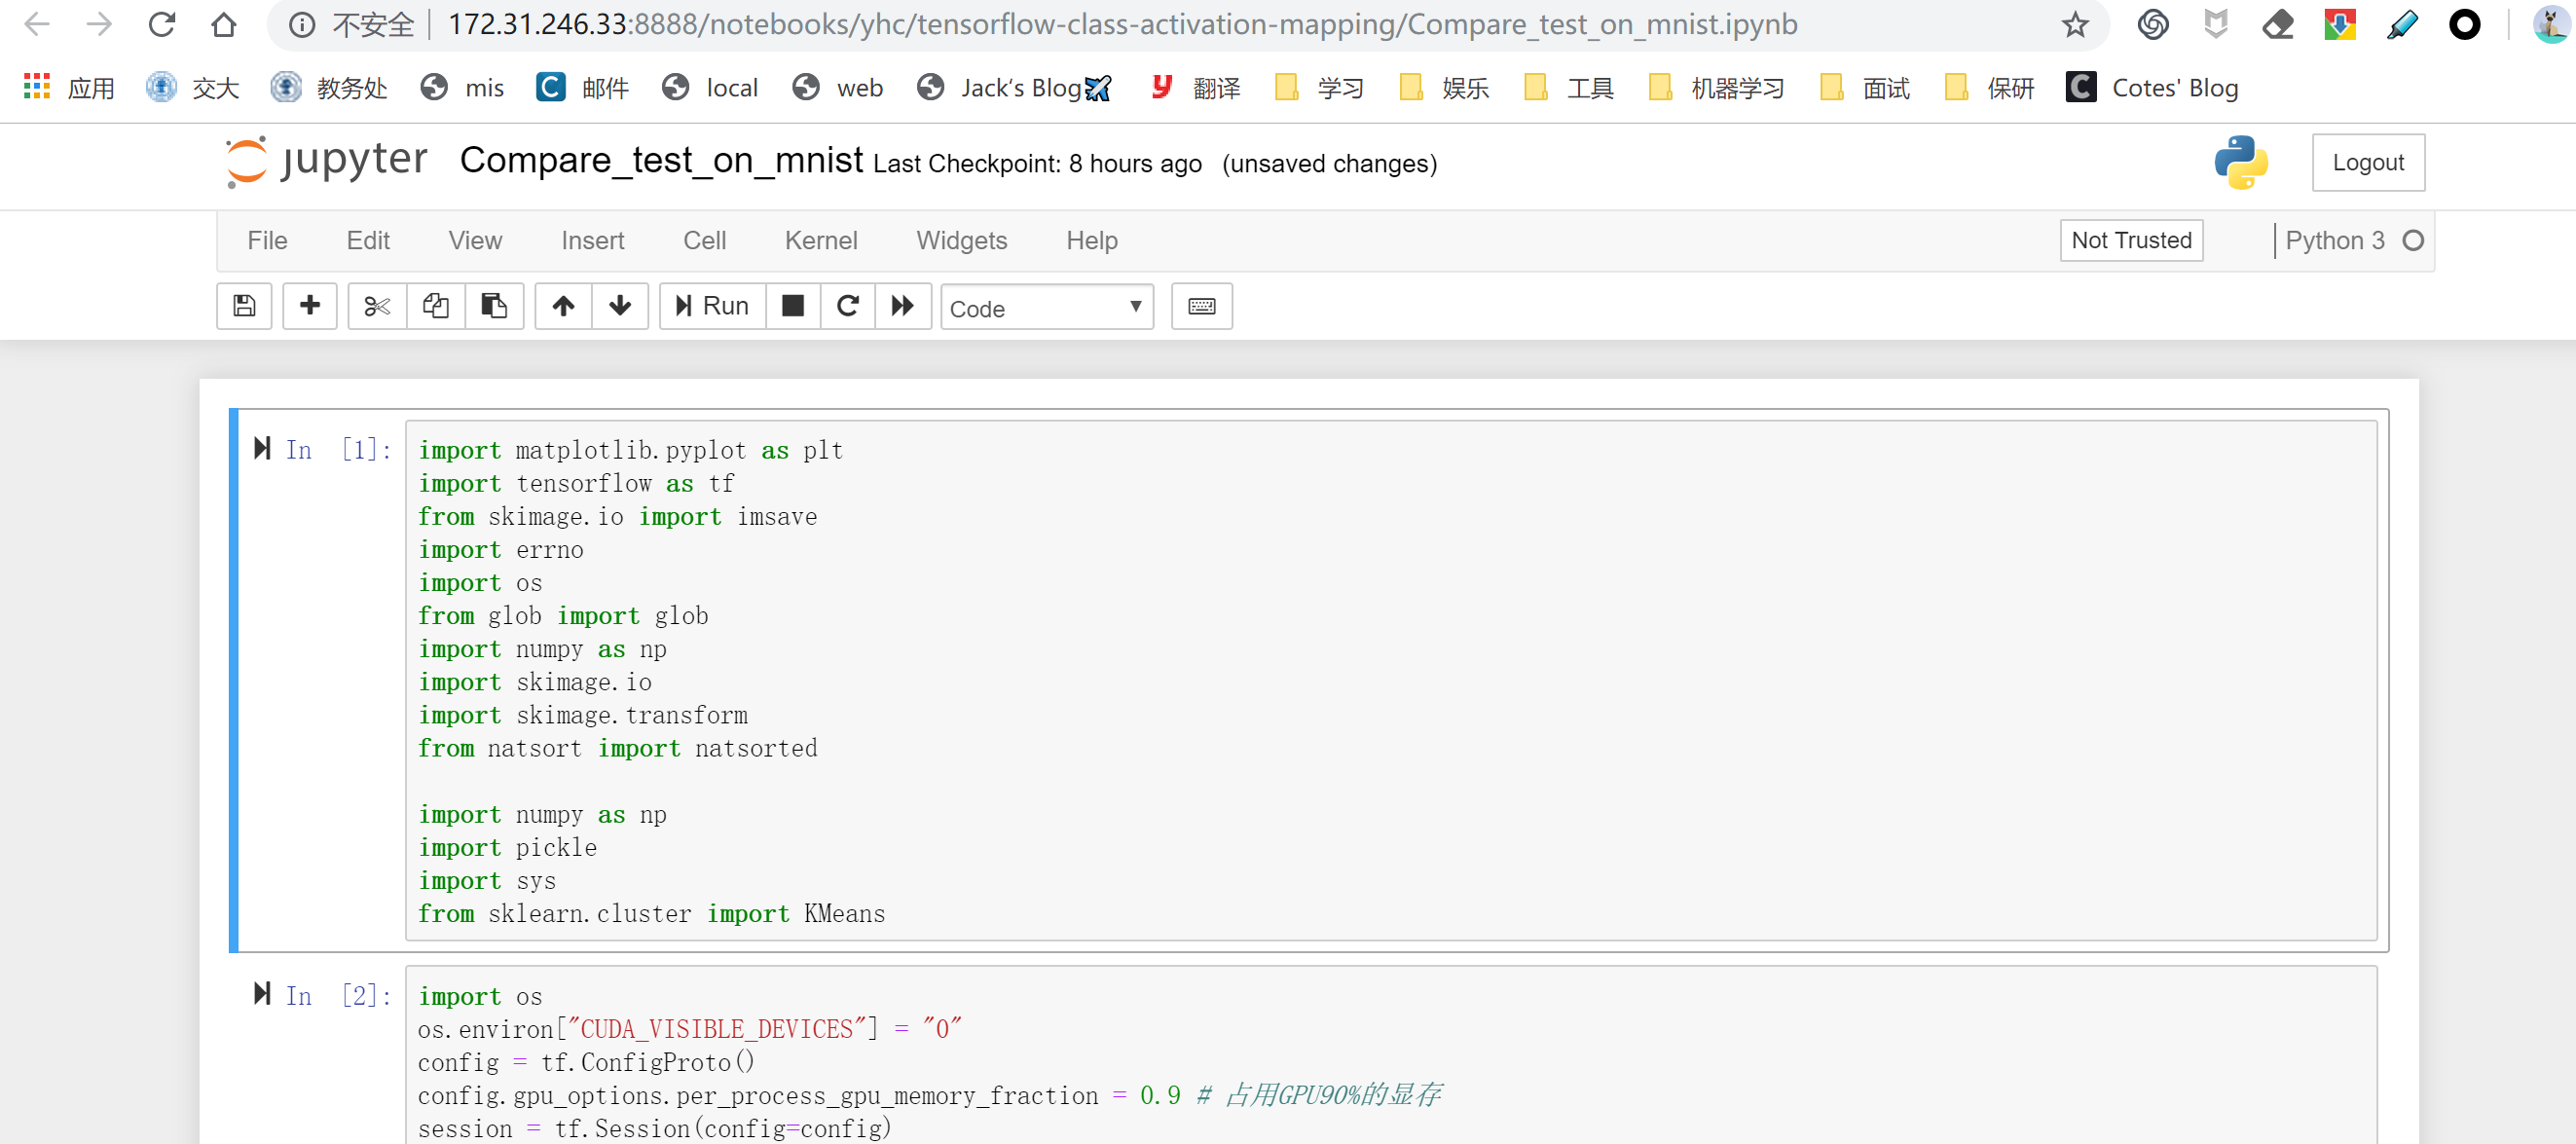
Task: Open the Cotes' Blog bookmark
Action: click(2152, 88)
